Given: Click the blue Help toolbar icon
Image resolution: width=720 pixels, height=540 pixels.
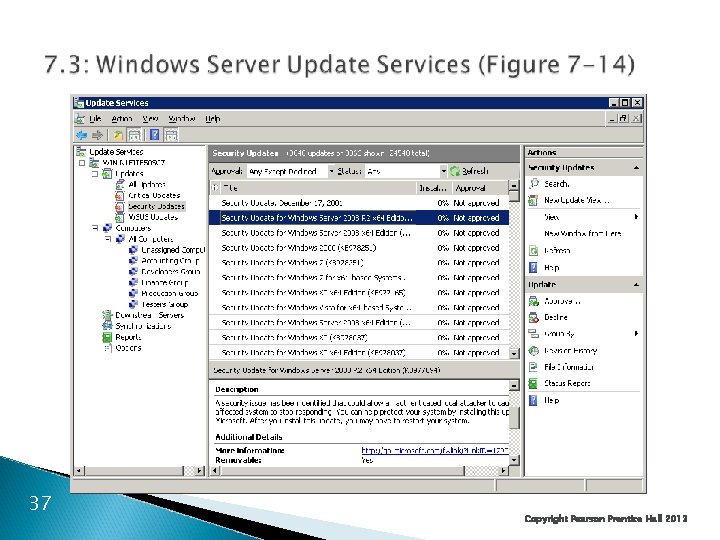Looking at the screenshot, I should point(155,135).
